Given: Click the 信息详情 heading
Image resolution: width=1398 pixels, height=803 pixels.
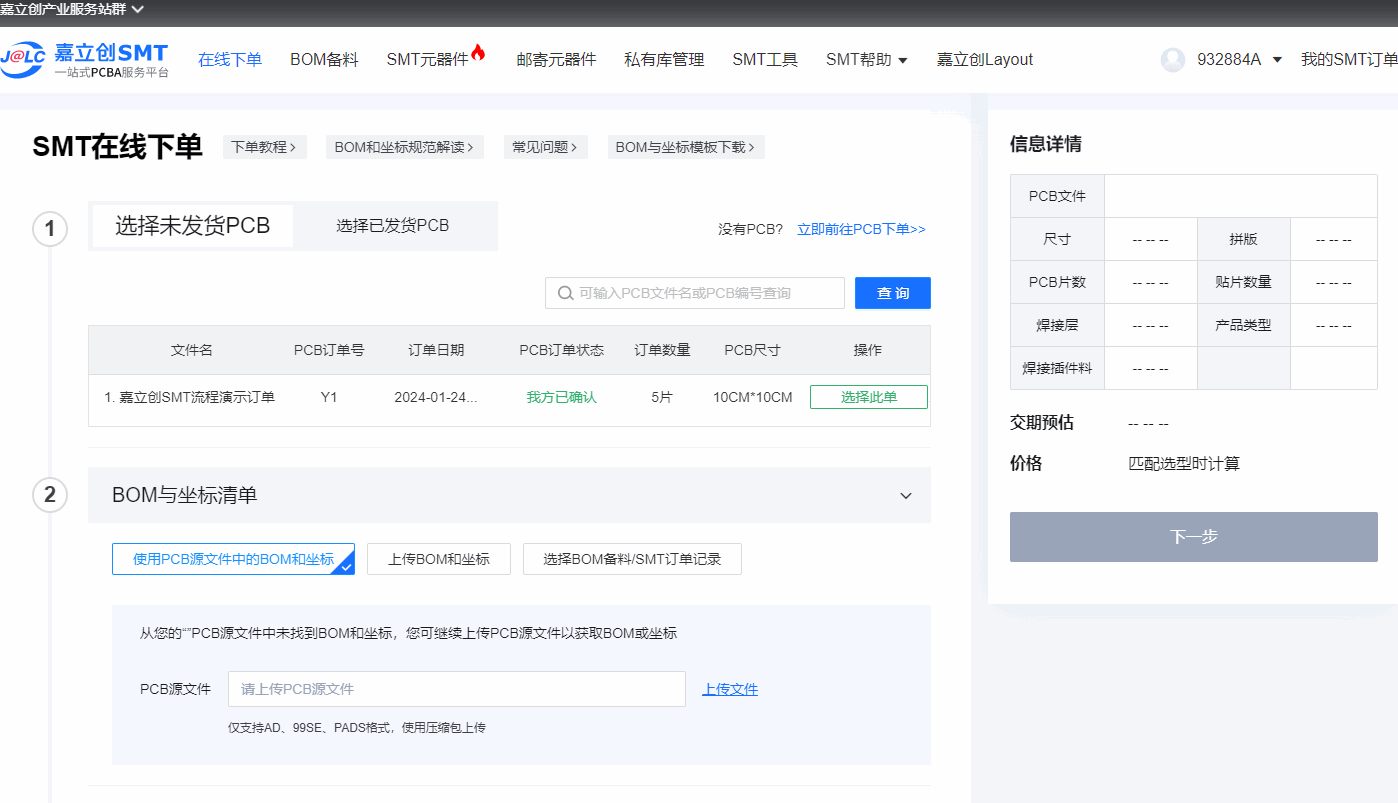Looking at the screenshot, I should 1046,144.
